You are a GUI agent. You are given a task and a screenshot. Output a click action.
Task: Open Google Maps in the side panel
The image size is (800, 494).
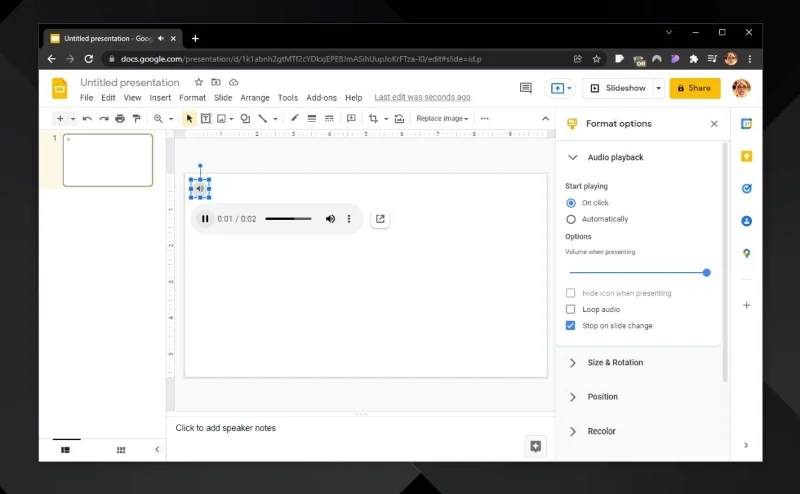pyautogui.click(x=746, y=253)
